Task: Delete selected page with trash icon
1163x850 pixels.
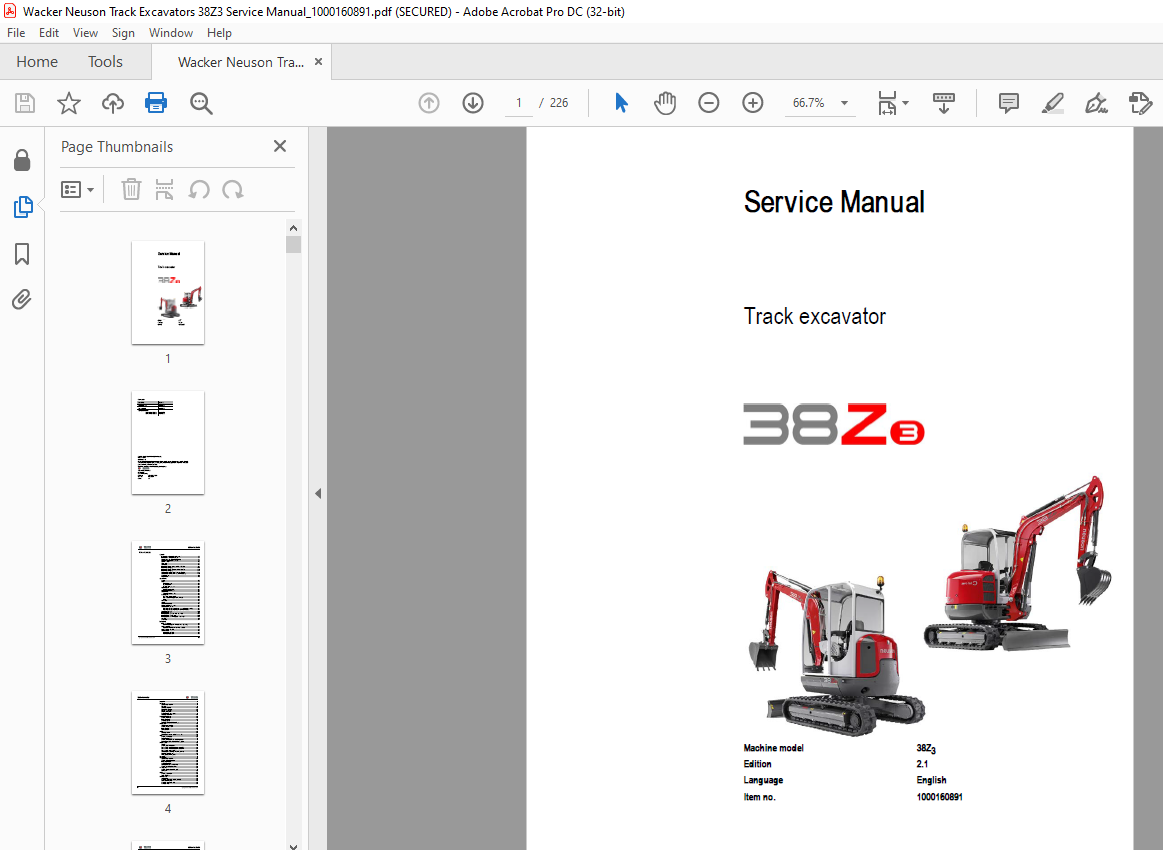Action: pos(131,189)
